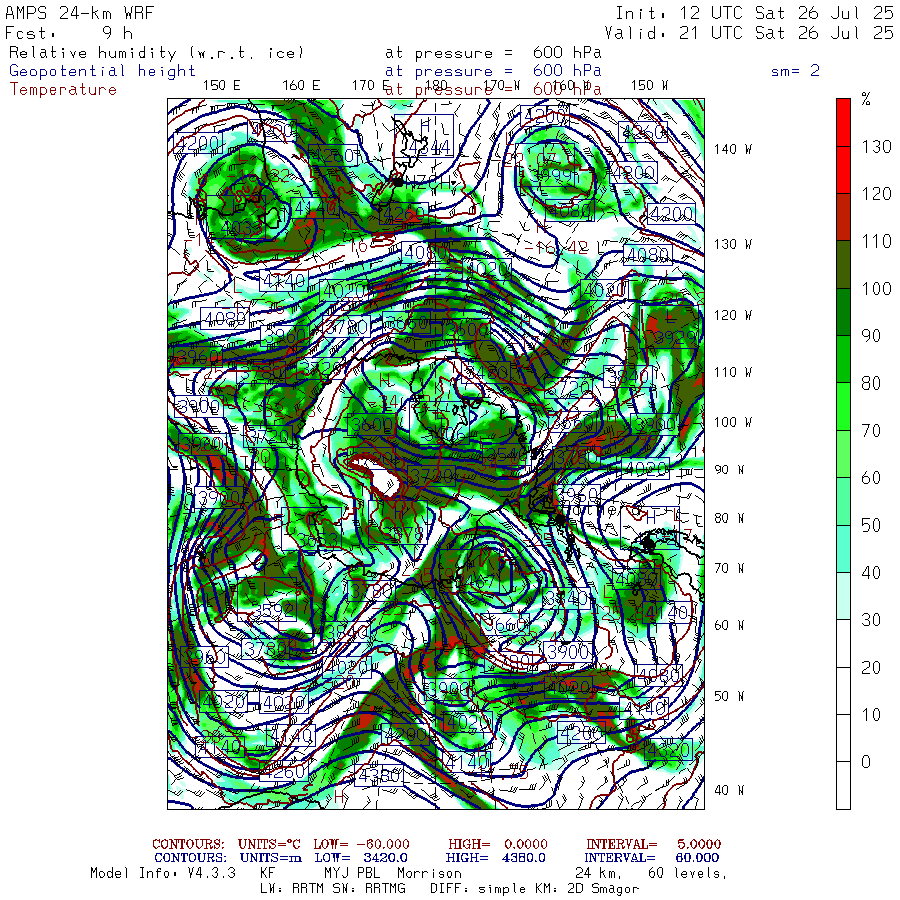Image resolution: width=900 pixels, height=900 pixels.
Task: Select the '3592' contour label on the map
Action: [x=274, y=610]
